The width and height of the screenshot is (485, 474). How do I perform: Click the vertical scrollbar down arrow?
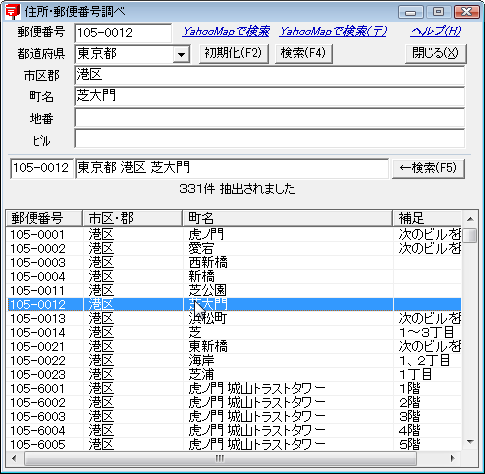coord(470,442)
